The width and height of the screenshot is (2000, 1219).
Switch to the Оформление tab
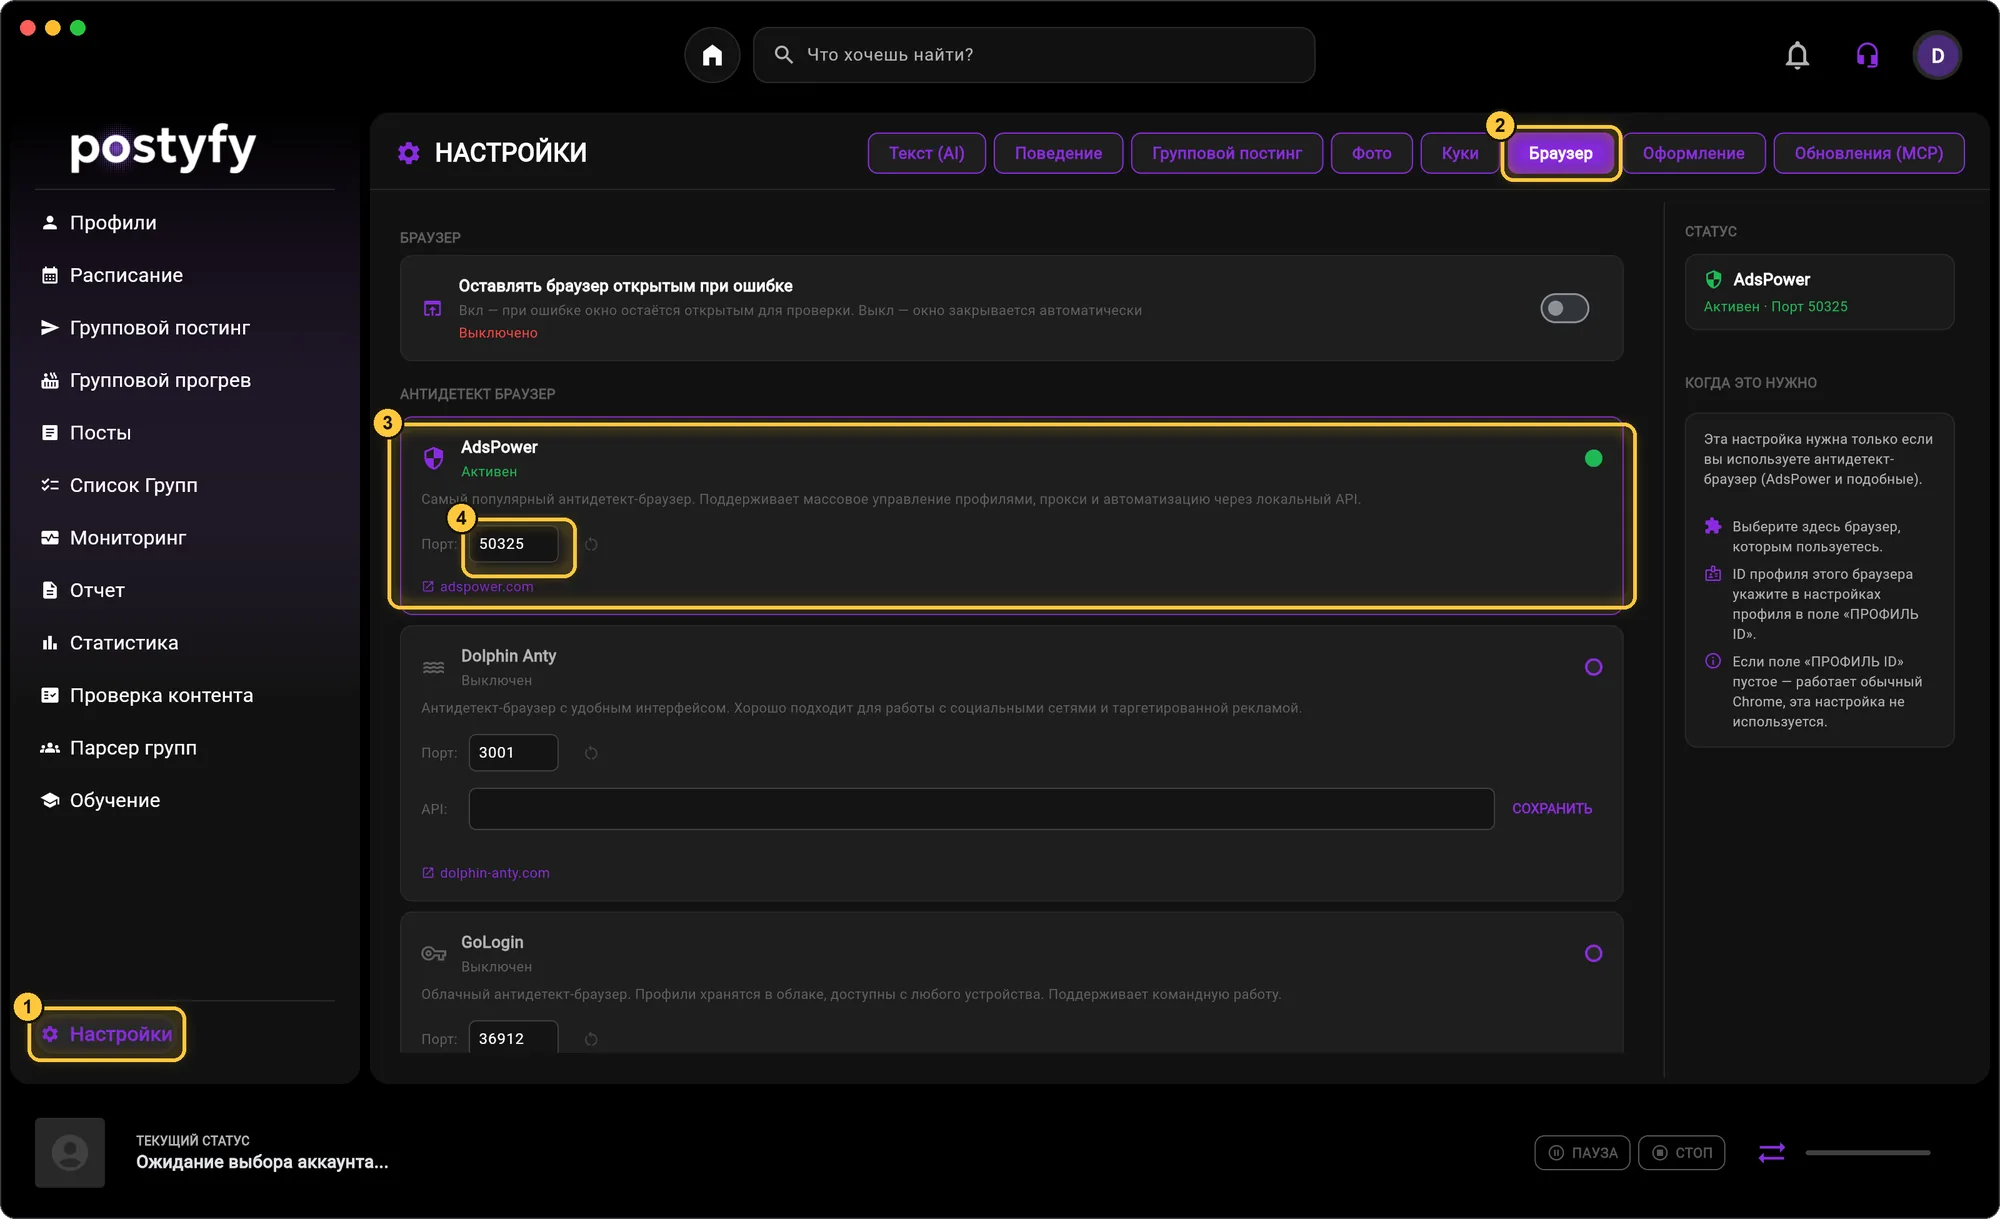[1693, 153]
